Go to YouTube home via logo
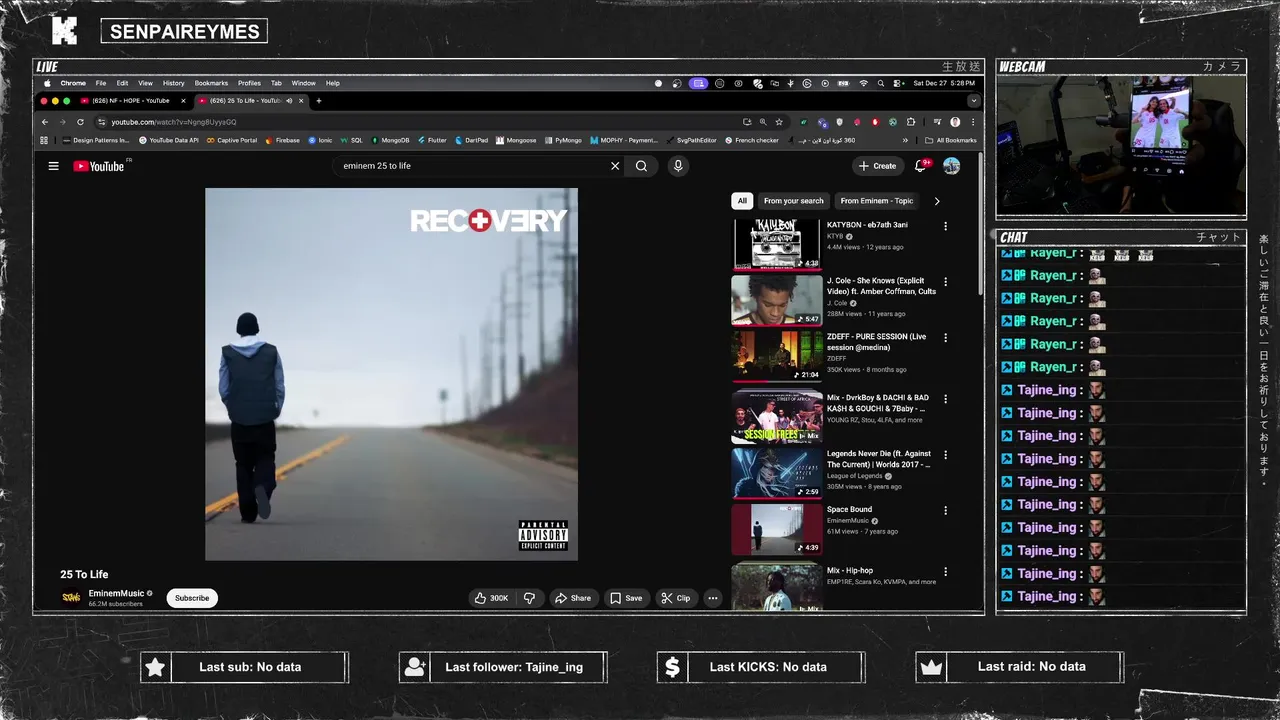Screen dimensions: 1280x720 99,166
